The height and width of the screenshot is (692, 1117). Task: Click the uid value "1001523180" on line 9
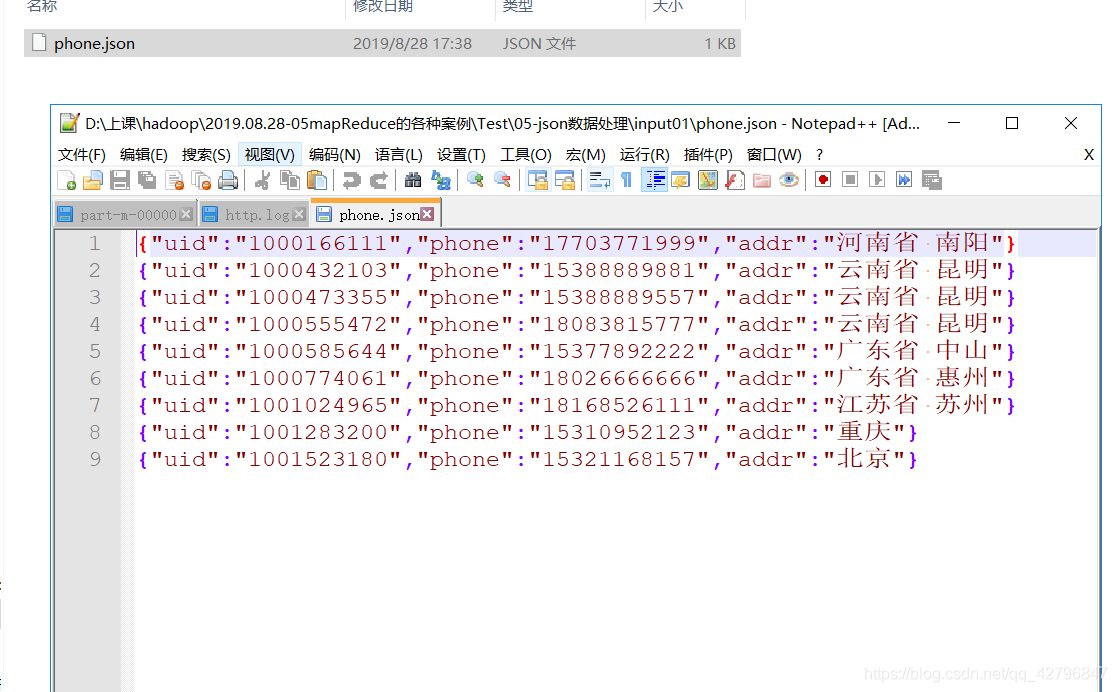click(318, 459)
